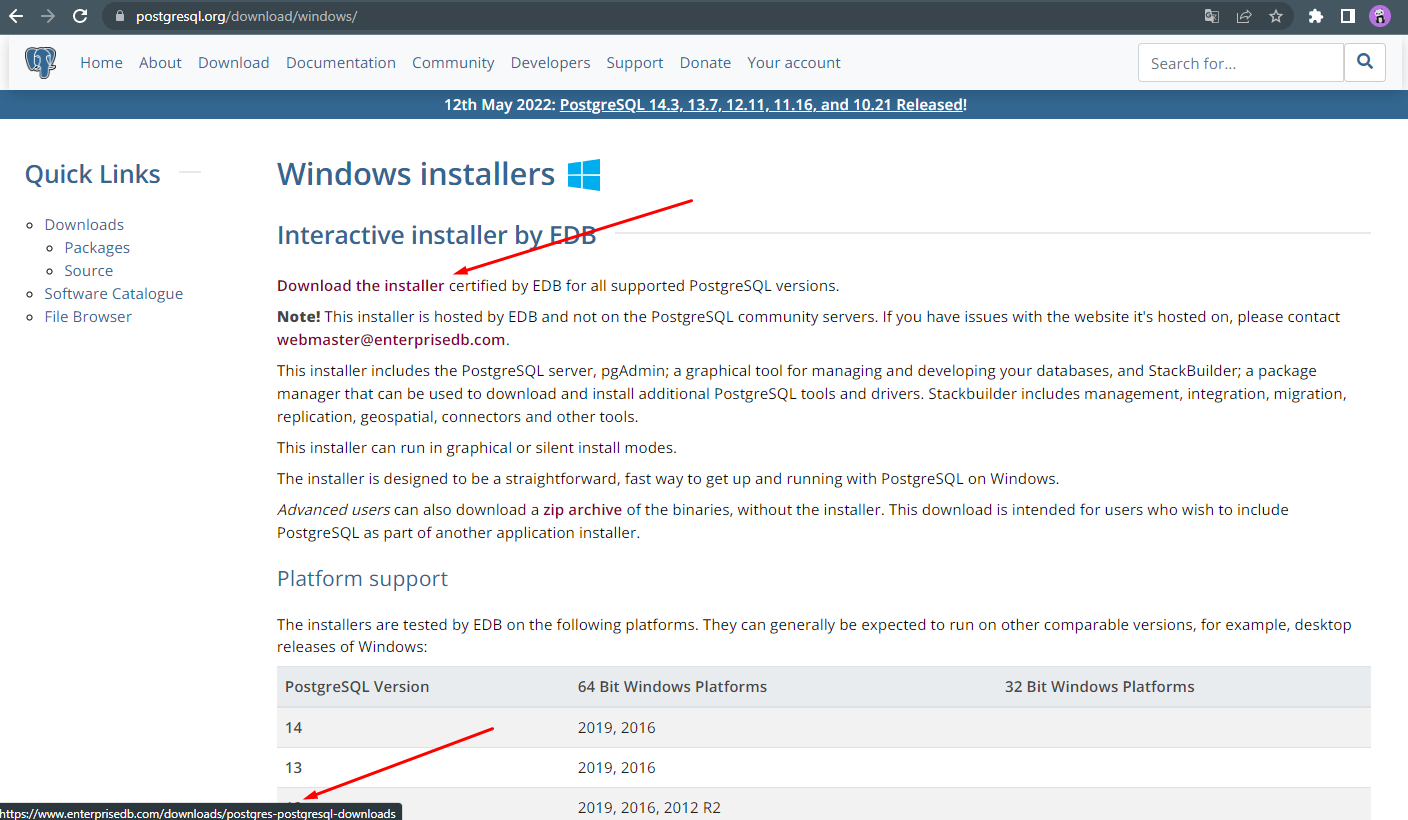Screen dimensions: 1408x820
Task: Click the search magnifier button
Action: pos(1365,62)
